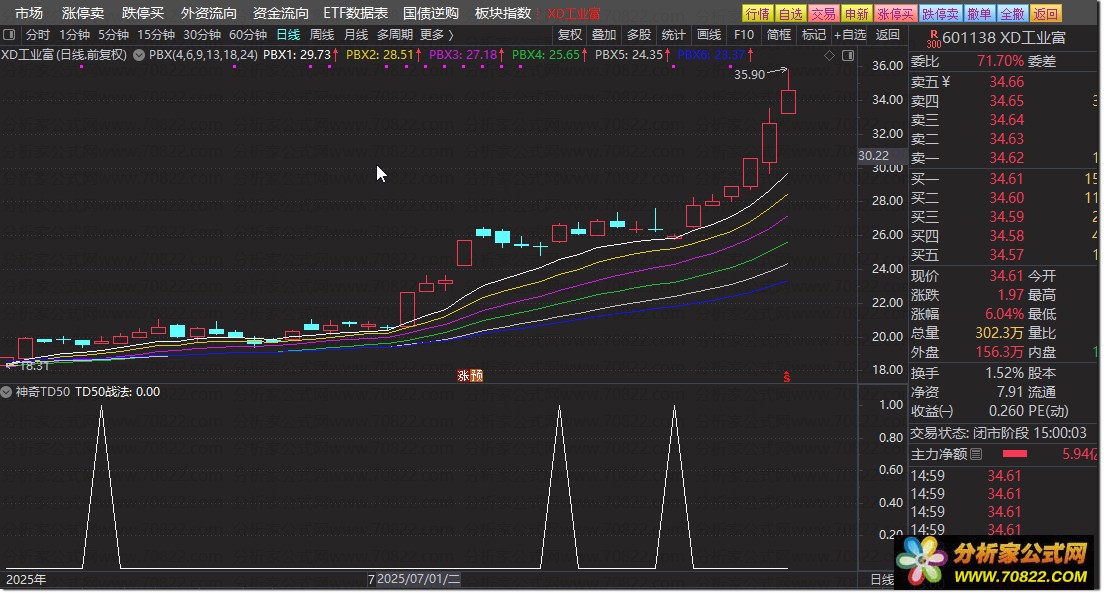Screen dimensions: 1104x593
Task: Click the pink 涨停买 button
Action: [896, 13]
